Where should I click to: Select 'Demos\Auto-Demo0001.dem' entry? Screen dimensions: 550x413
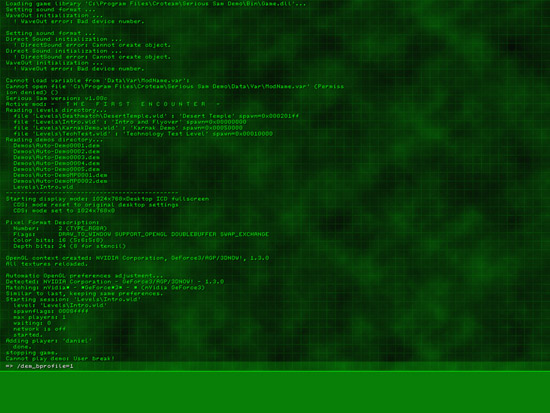(56, 146)
